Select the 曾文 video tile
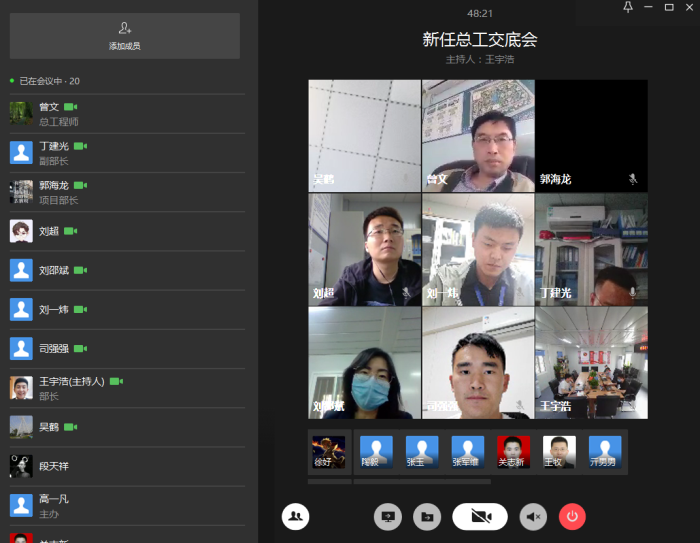 (x=477, y=135)
